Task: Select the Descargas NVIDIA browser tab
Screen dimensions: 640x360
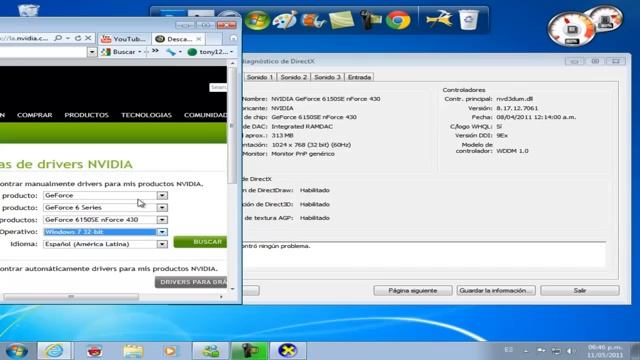Action: click(178, 39)
